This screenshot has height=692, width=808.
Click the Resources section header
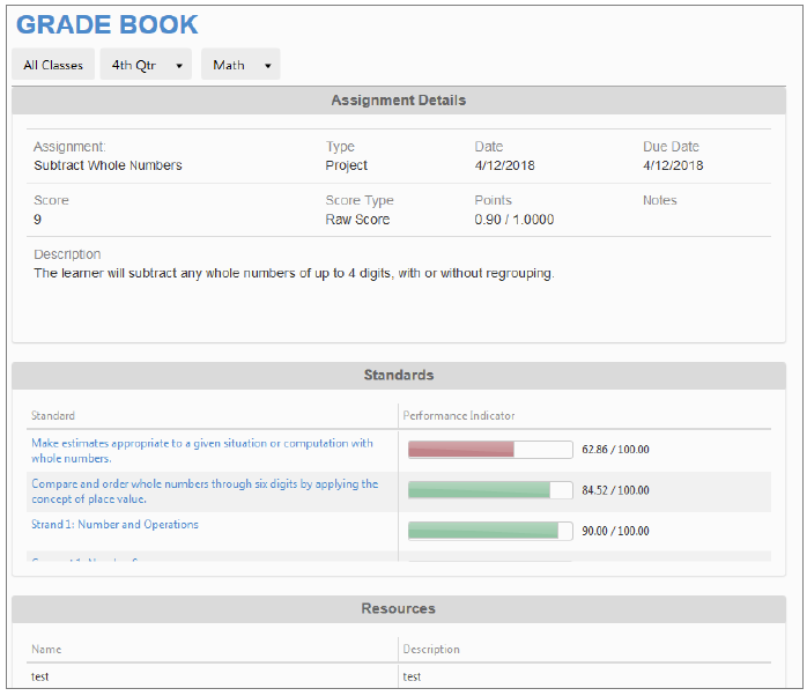coord(398,608)
